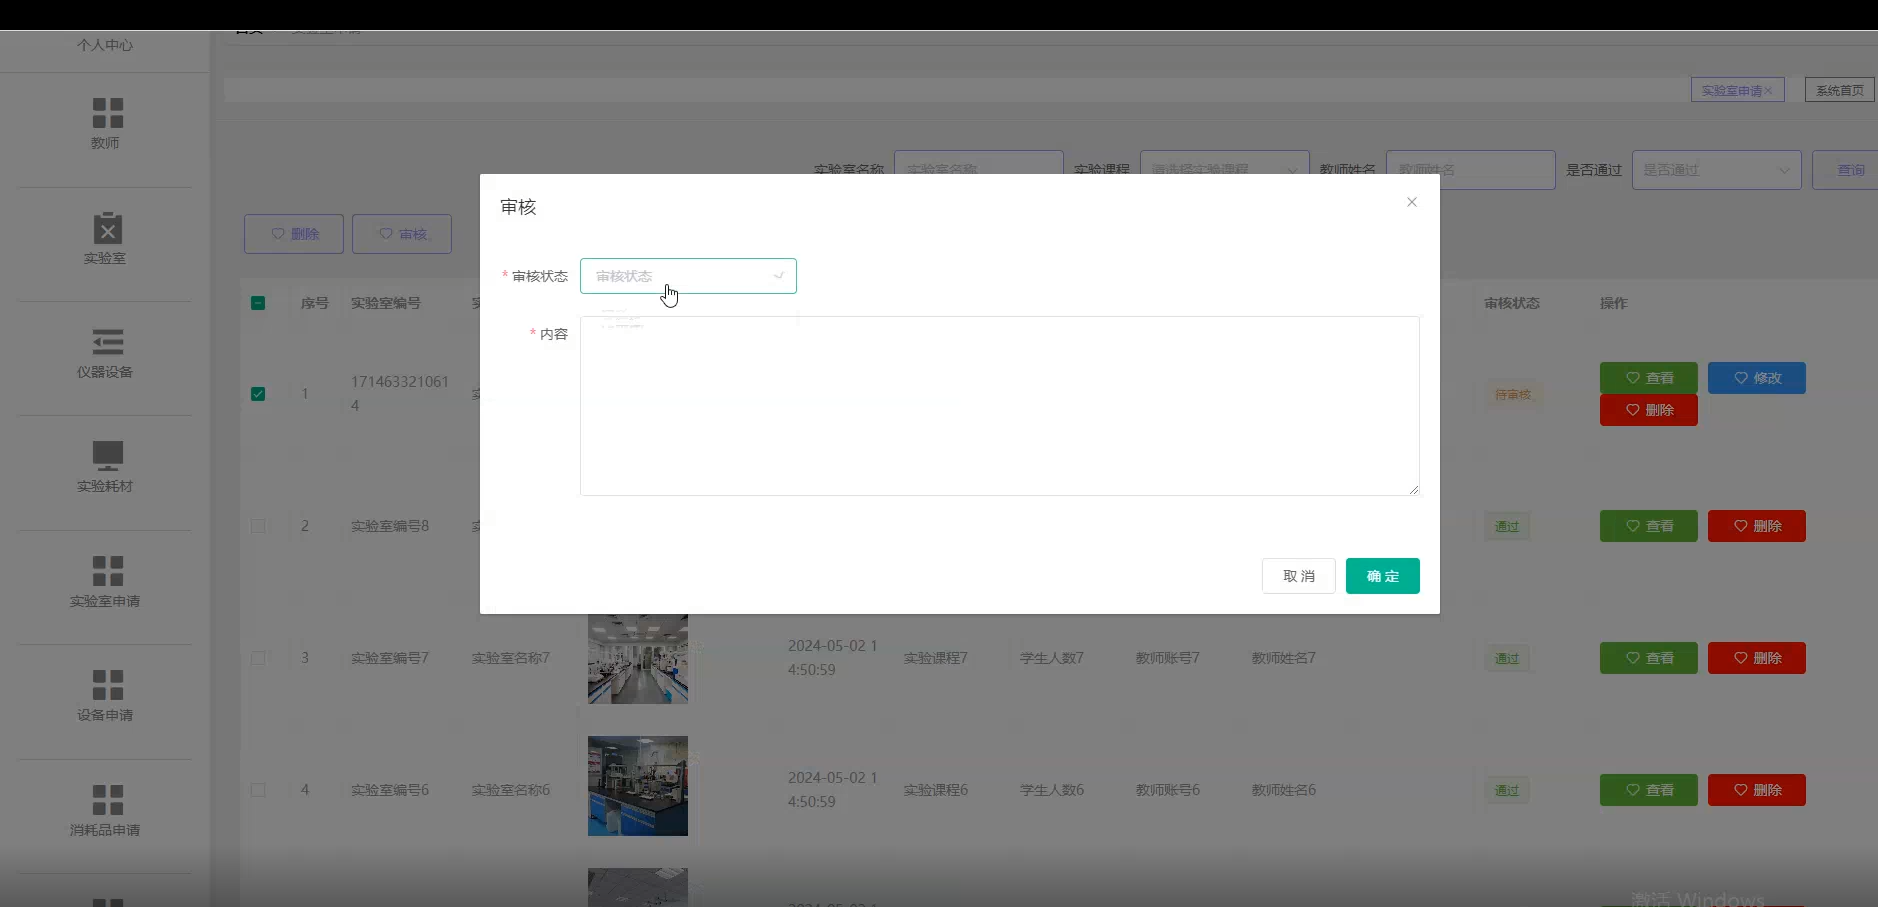Screen dimensions: 1878x907
Task: Open the 审核状态 dropdown in dialog
Action: [x=688, y=276]
